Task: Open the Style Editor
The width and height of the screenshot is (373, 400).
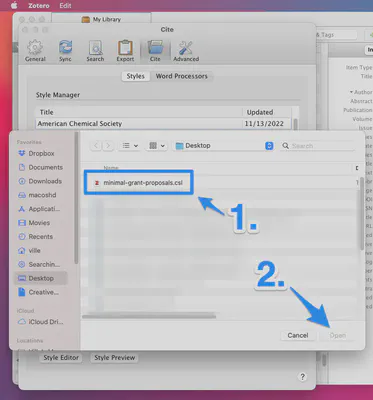Action: [x=61, y=358]
